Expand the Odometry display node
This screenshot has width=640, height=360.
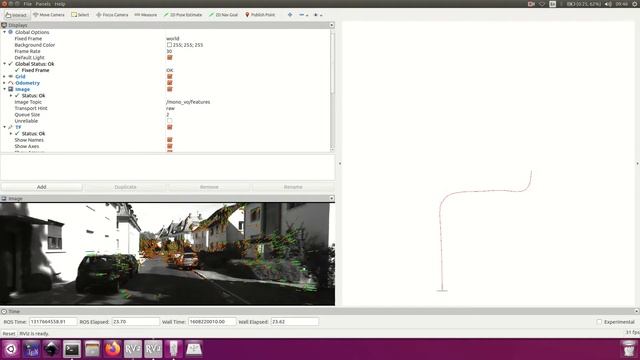pos(4,83)
